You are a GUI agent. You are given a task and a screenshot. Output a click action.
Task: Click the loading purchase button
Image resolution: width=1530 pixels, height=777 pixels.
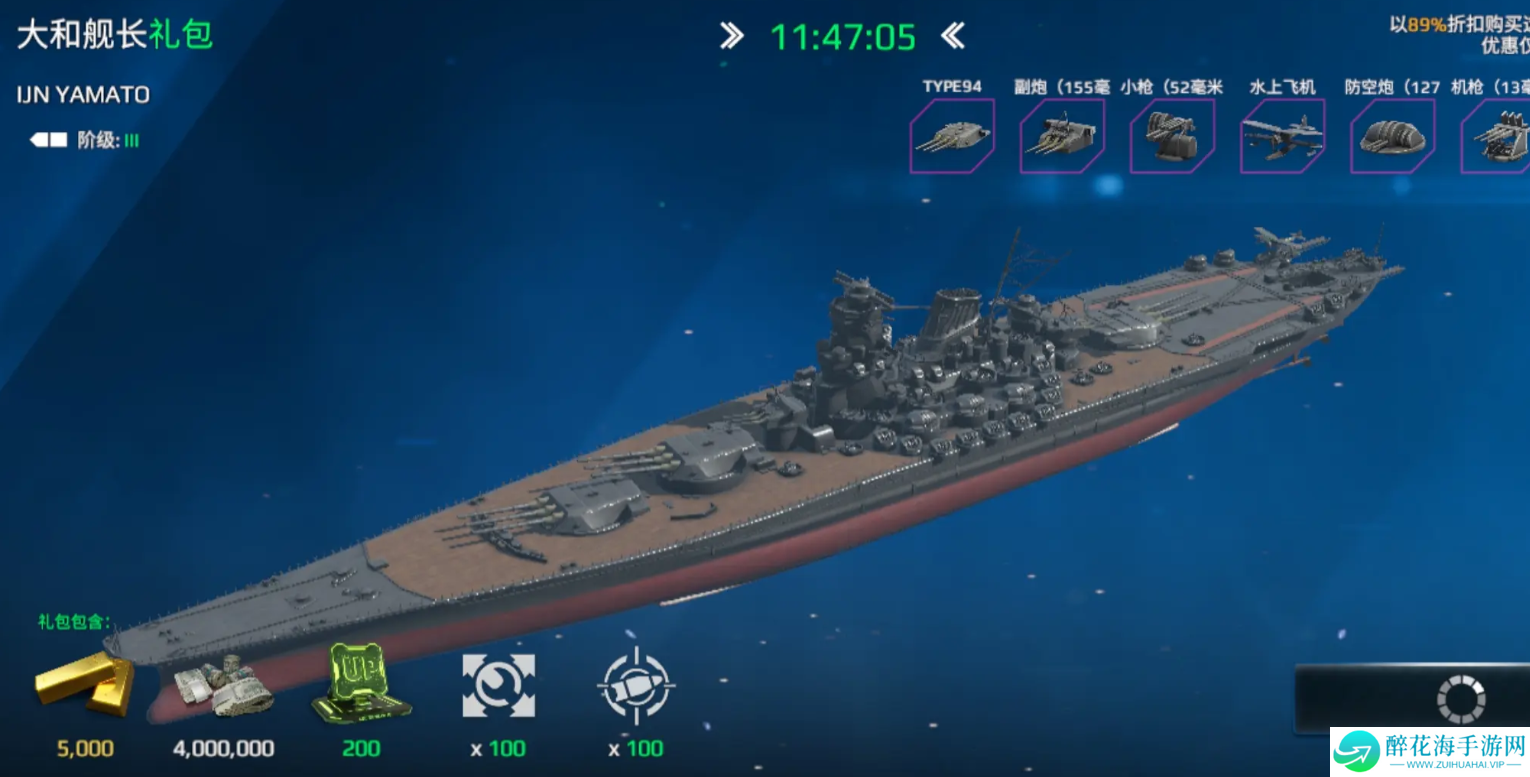1412,699
